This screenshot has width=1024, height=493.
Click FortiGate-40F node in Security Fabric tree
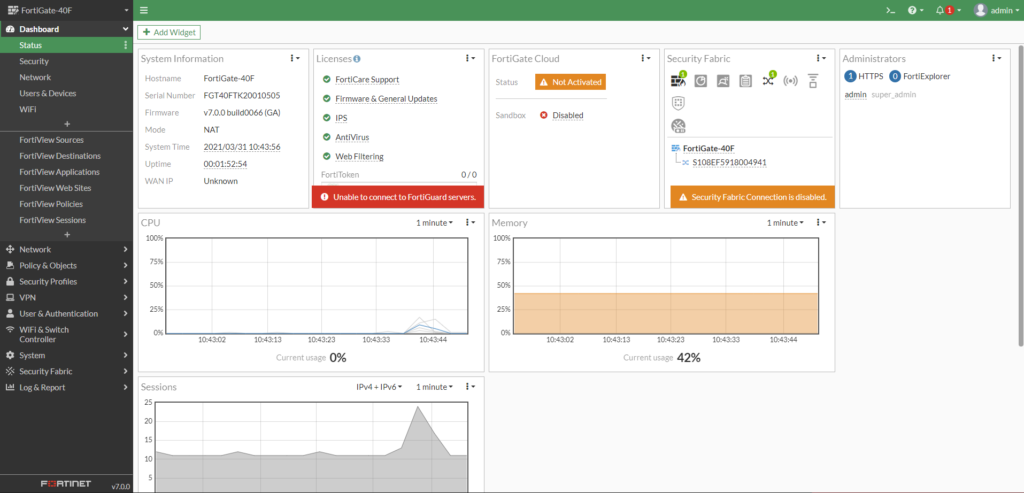pos(708,148)
